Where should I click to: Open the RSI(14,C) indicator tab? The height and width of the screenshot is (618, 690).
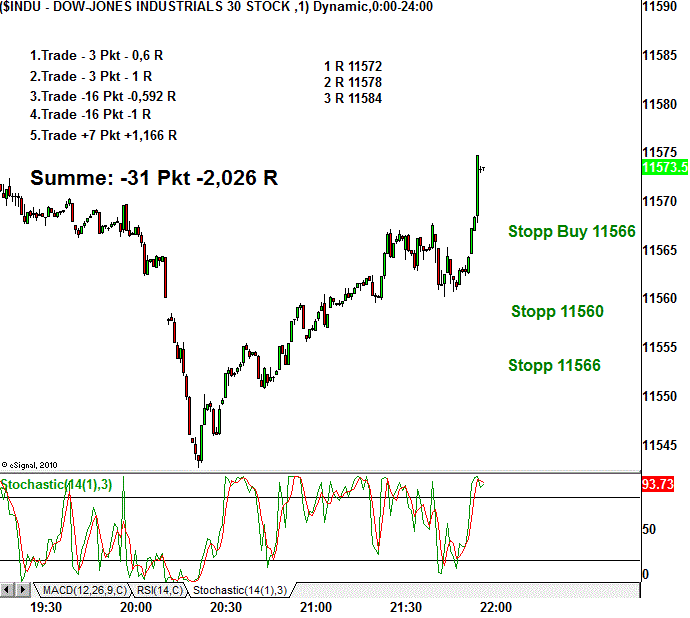point(157,590)
